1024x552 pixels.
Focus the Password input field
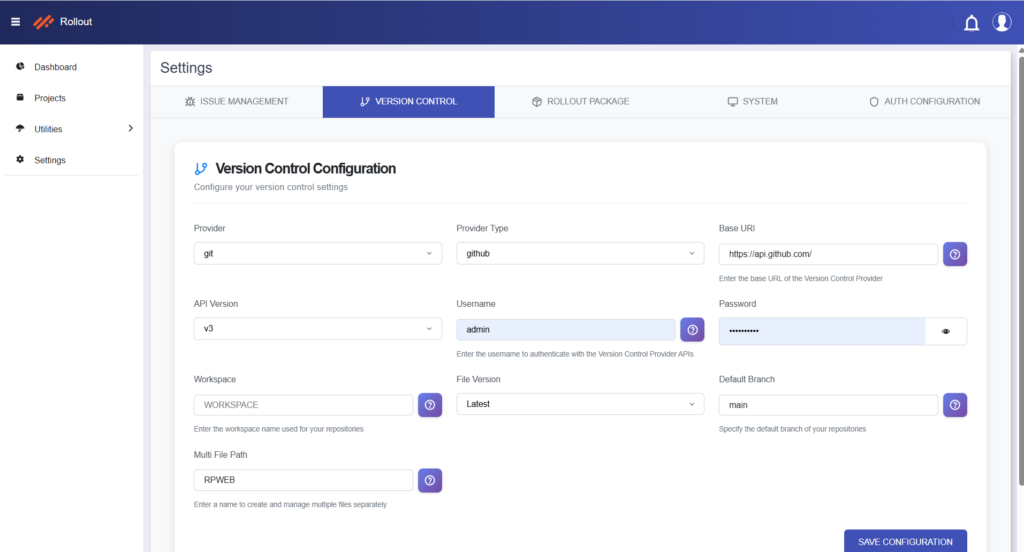822,331
